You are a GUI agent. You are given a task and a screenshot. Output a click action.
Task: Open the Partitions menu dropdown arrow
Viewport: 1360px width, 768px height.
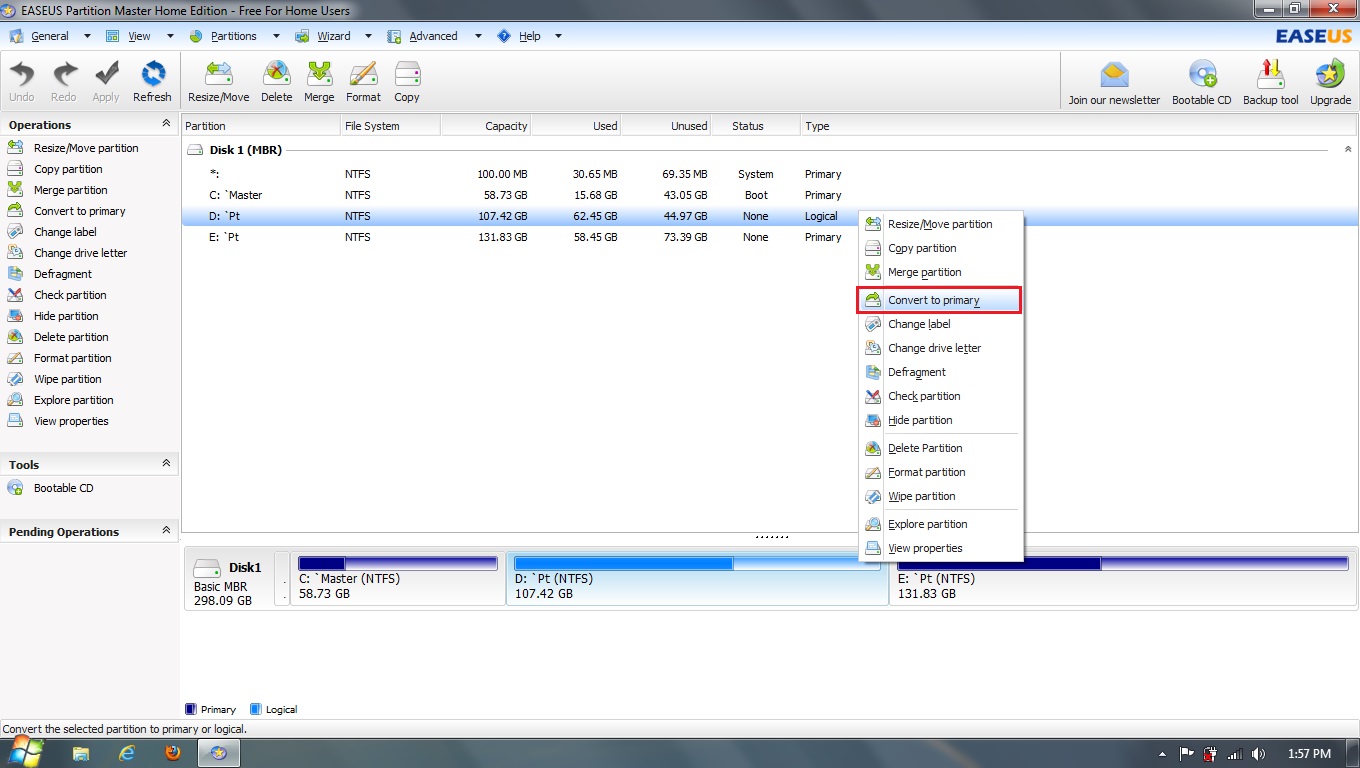[x=276, y=36]
